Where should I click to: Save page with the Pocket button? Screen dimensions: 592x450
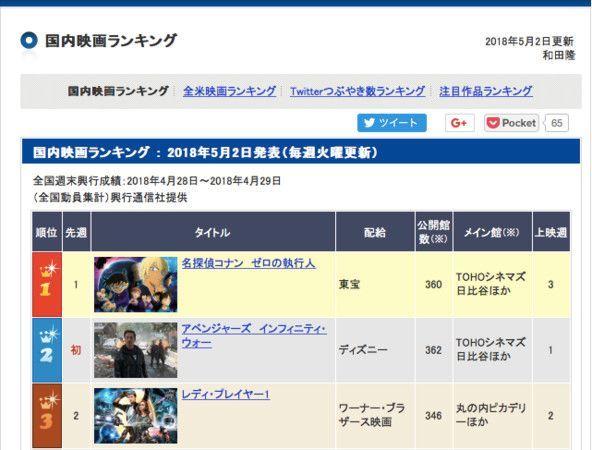(512, 123)
